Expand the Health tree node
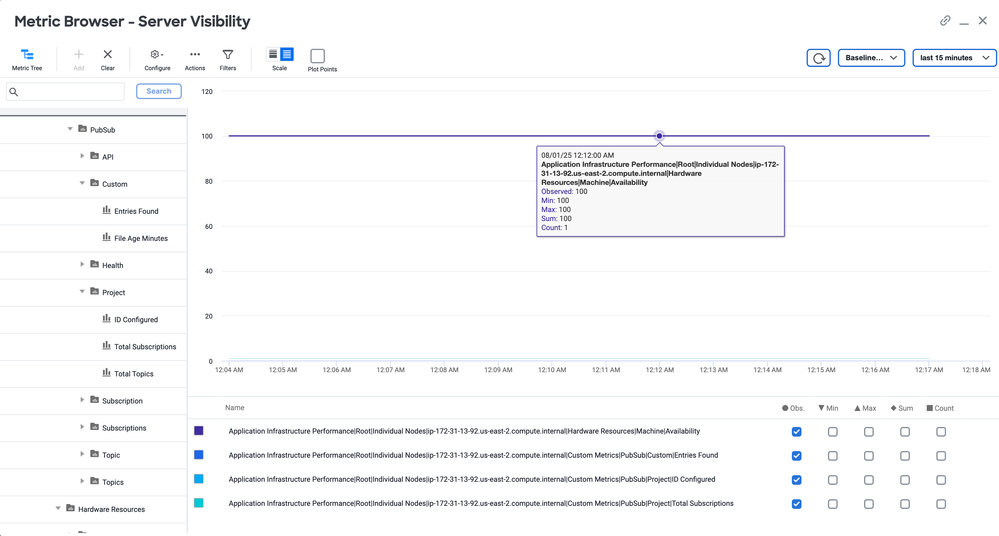The image size is (999, 536). [x=82, y=264]
